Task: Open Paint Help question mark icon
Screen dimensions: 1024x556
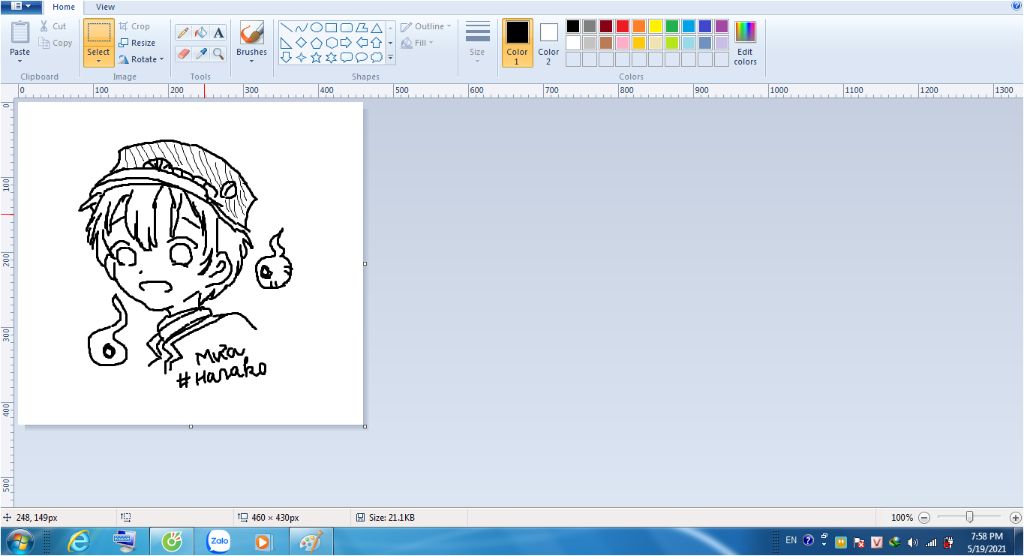Action: 1016,6
